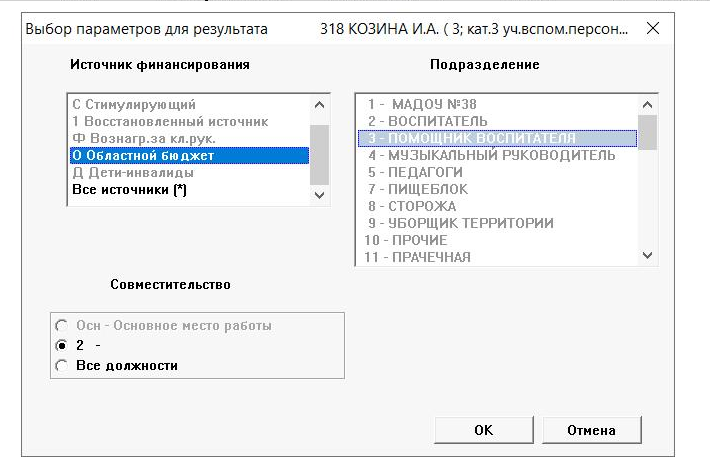
Task: Select 'С Стимулирующий' funding source
Action: [133, 104]
